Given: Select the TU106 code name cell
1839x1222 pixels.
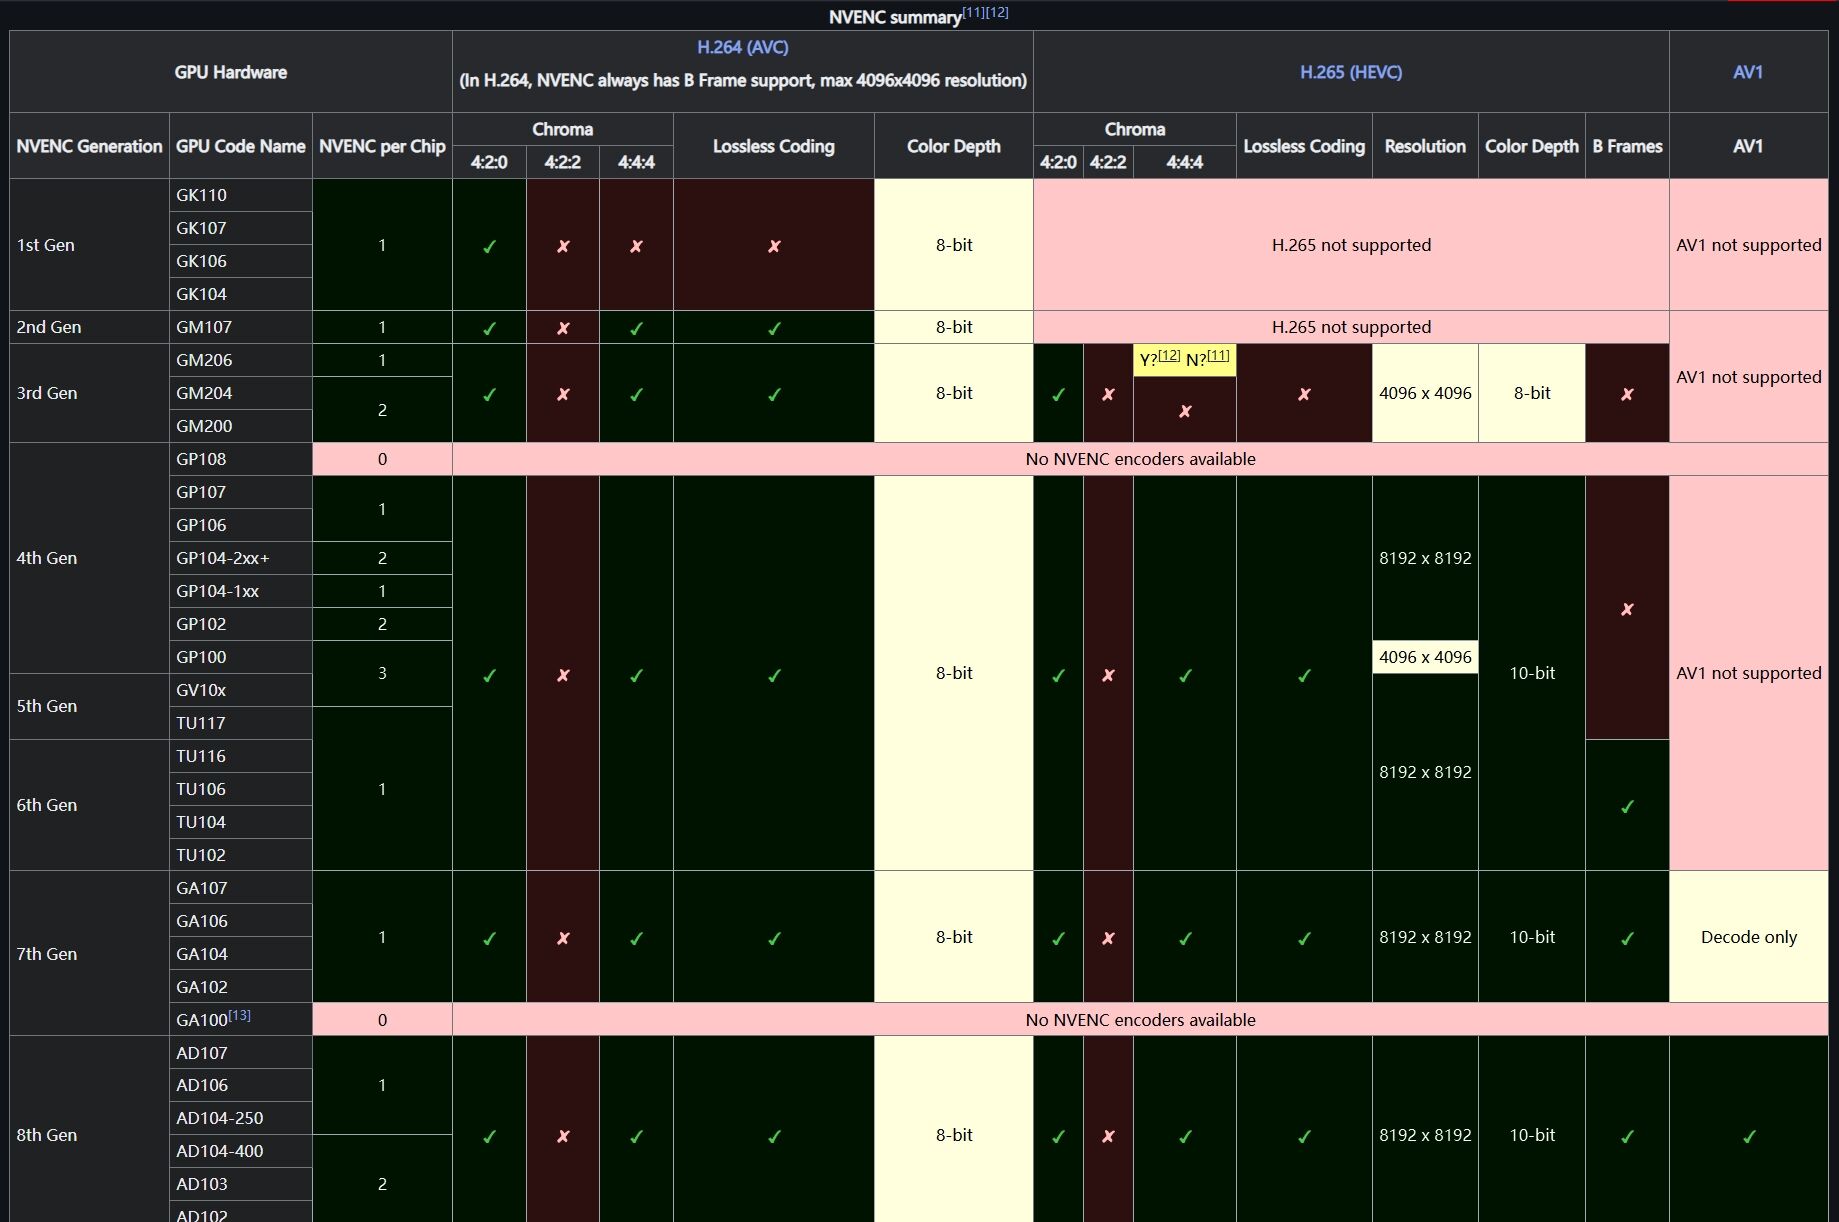Looking at the screenshot, I should coord(240,789).
